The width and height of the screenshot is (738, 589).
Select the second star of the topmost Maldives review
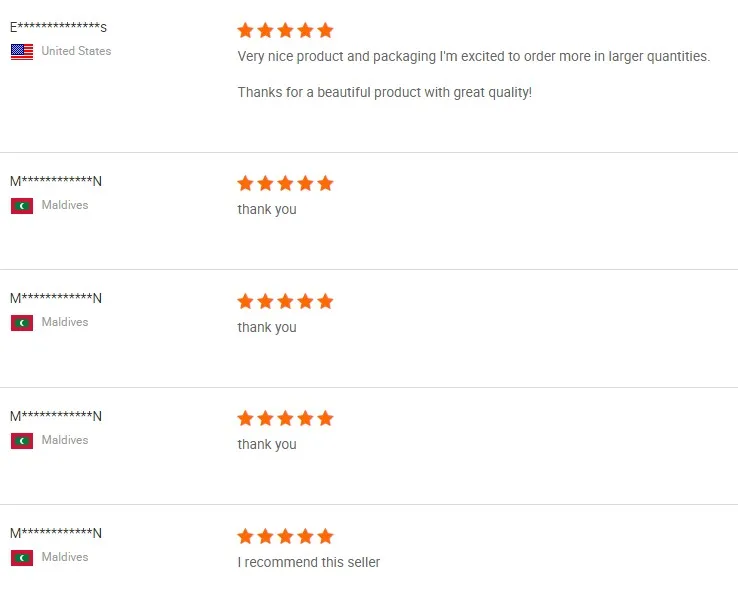[x=266, y=184]
